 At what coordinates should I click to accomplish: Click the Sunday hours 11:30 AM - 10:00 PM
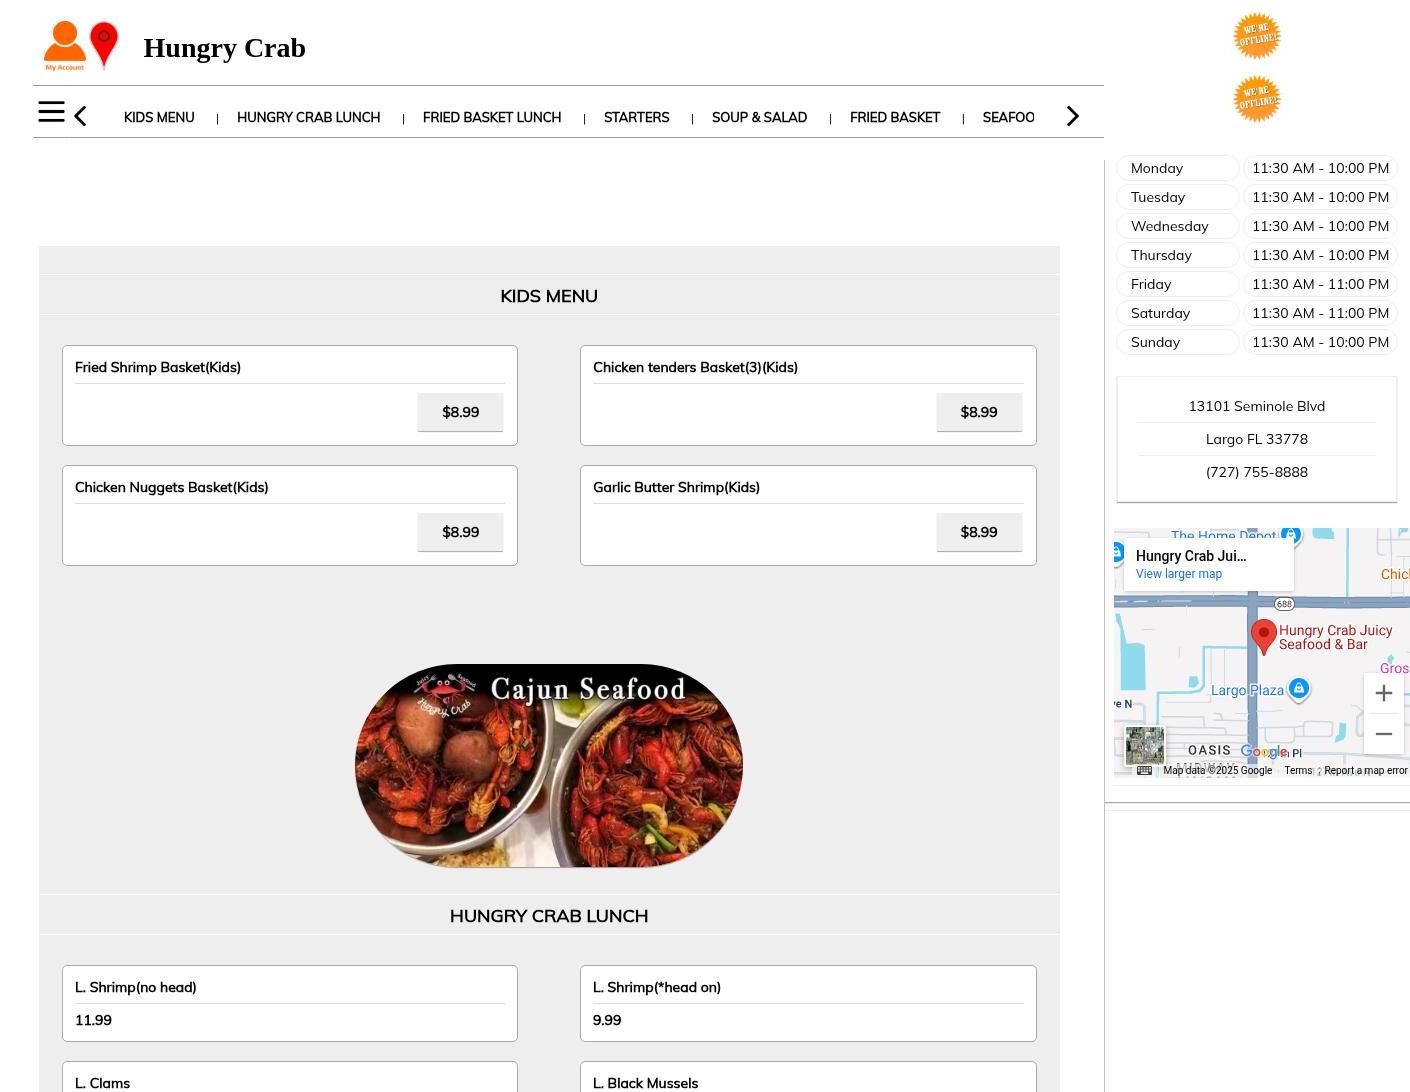click(x=1320, y=342)
